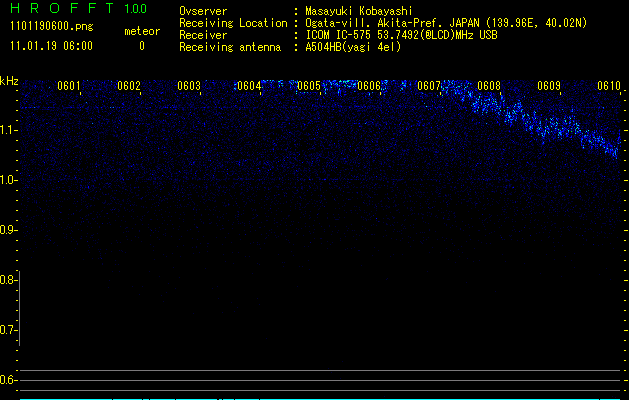Click the 0.7 frequency axis label
The image size is (629, 400).
pos(8,330)
